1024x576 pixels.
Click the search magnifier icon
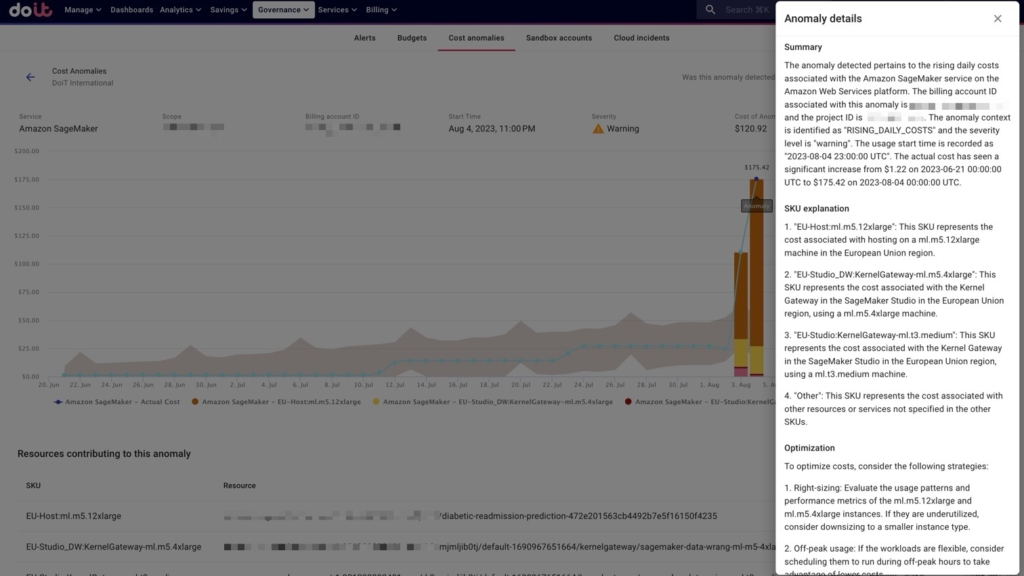[710, 10]
